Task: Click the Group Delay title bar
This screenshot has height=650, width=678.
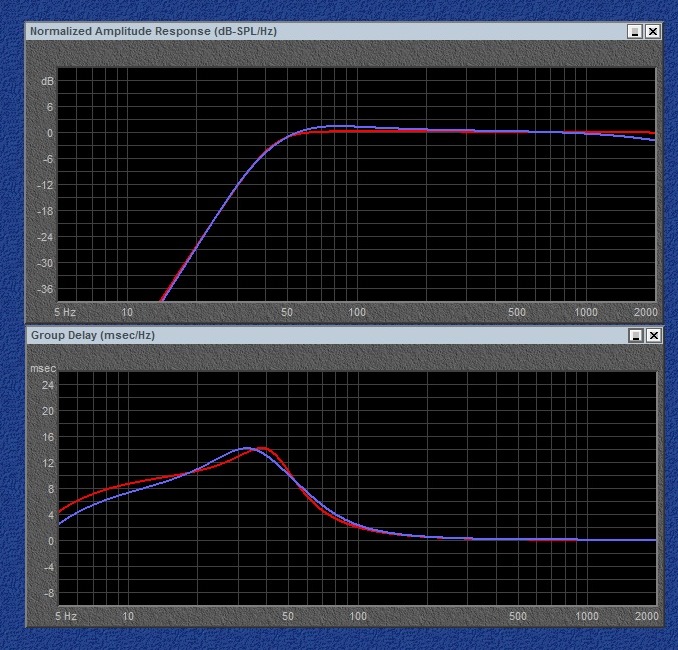Action: [x=300, y=335]
